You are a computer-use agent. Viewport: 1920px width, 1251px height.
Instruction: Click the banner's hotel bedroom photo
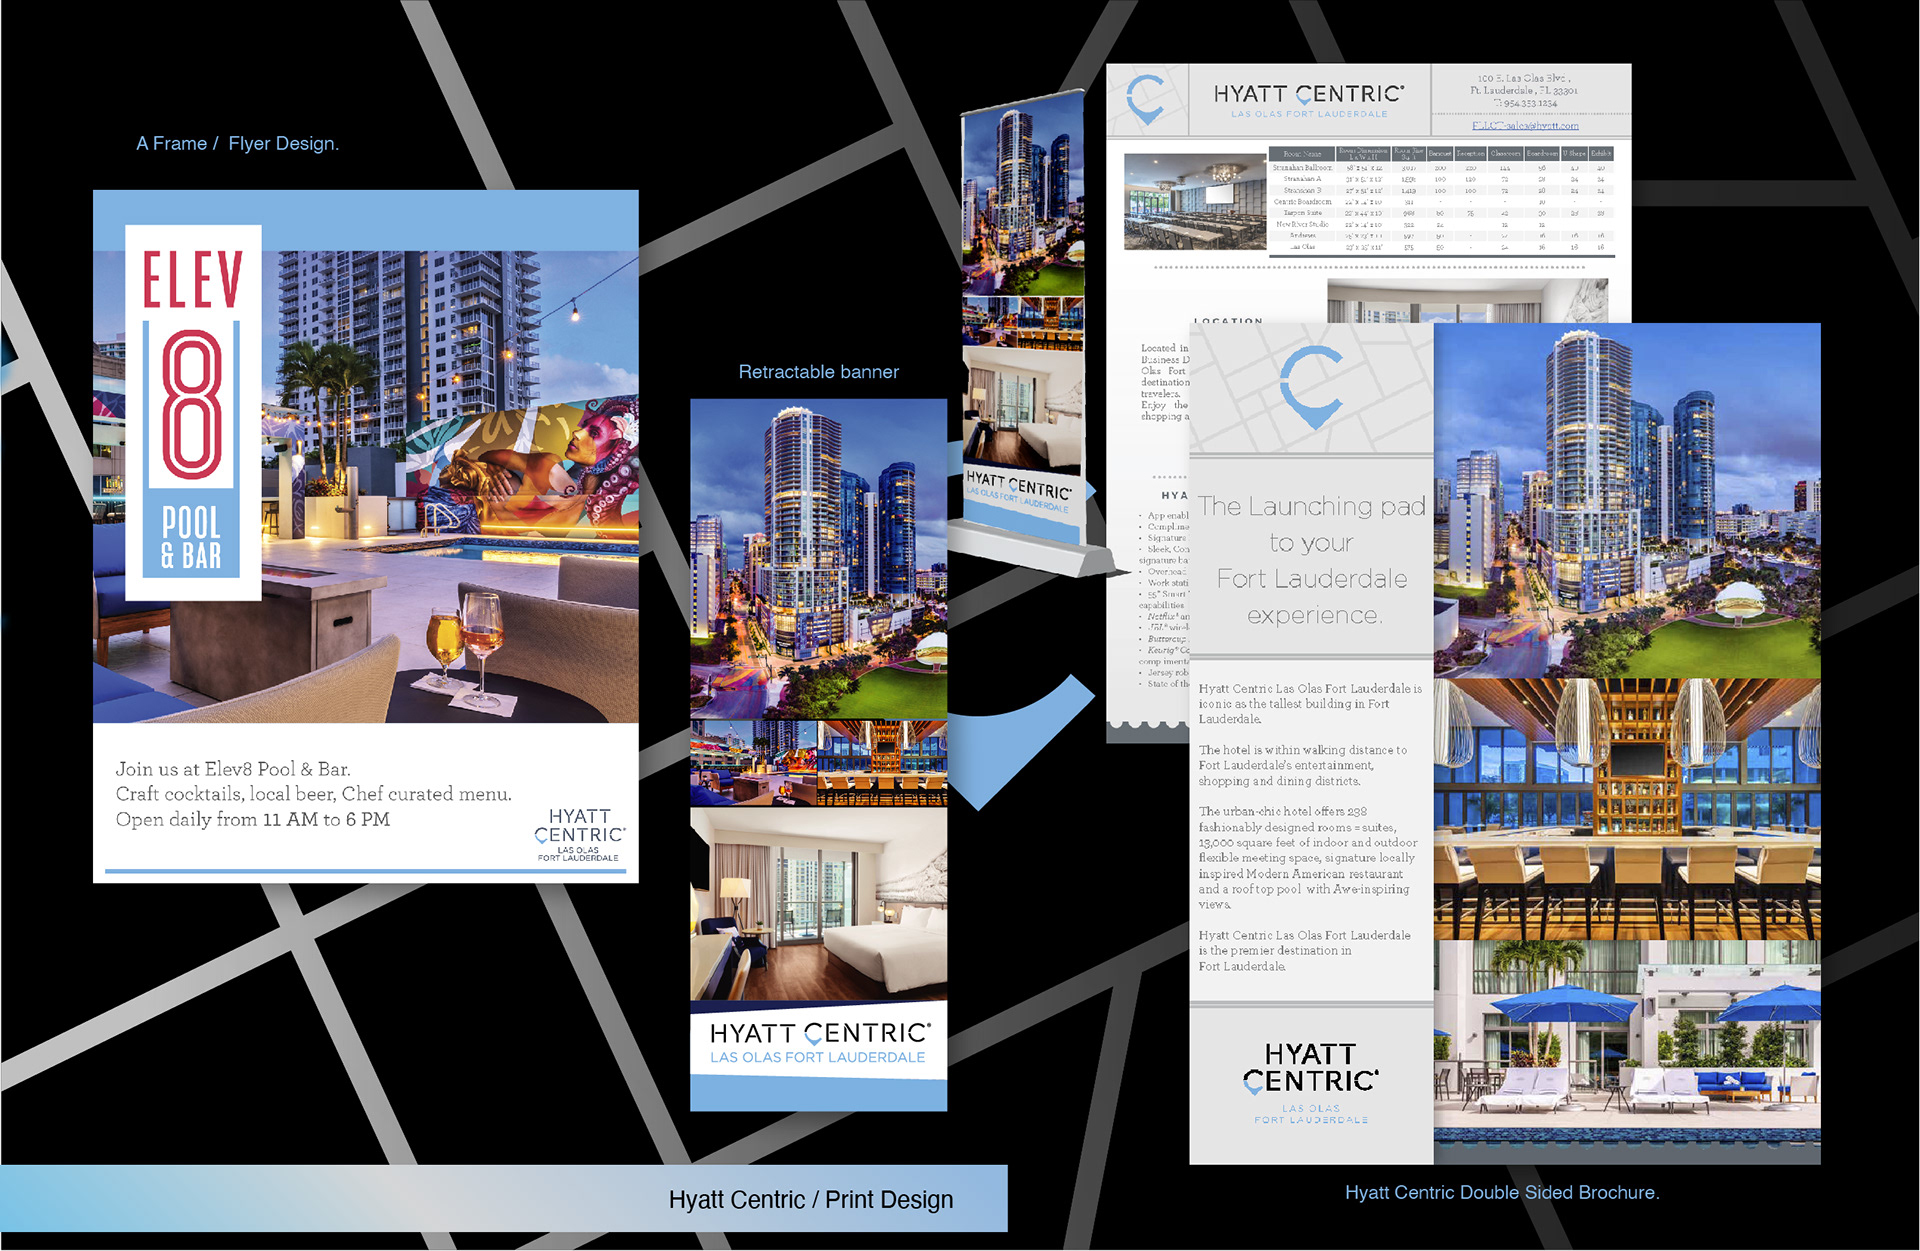[818, 904]
